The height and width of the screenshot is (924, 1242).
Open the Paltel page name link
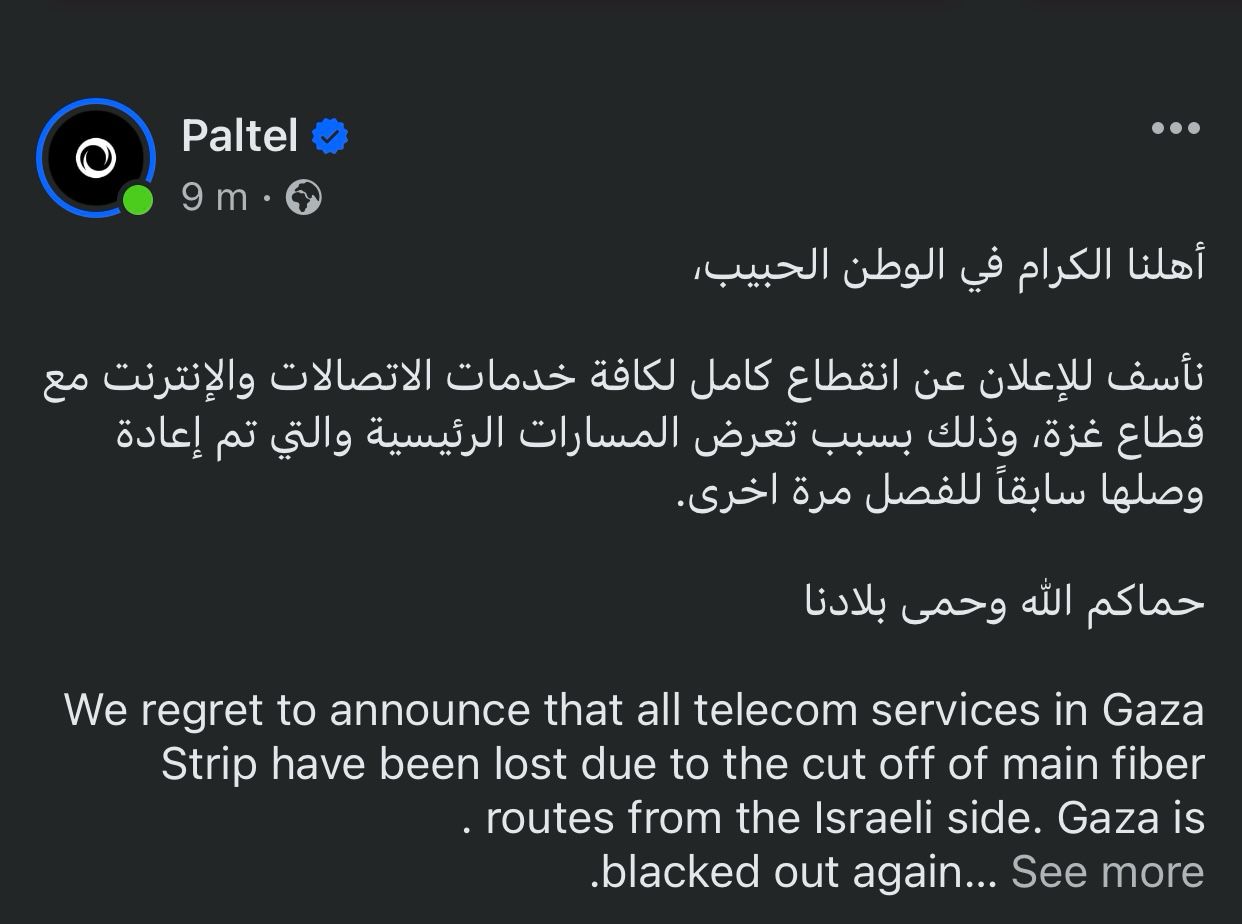click(240, 135)
